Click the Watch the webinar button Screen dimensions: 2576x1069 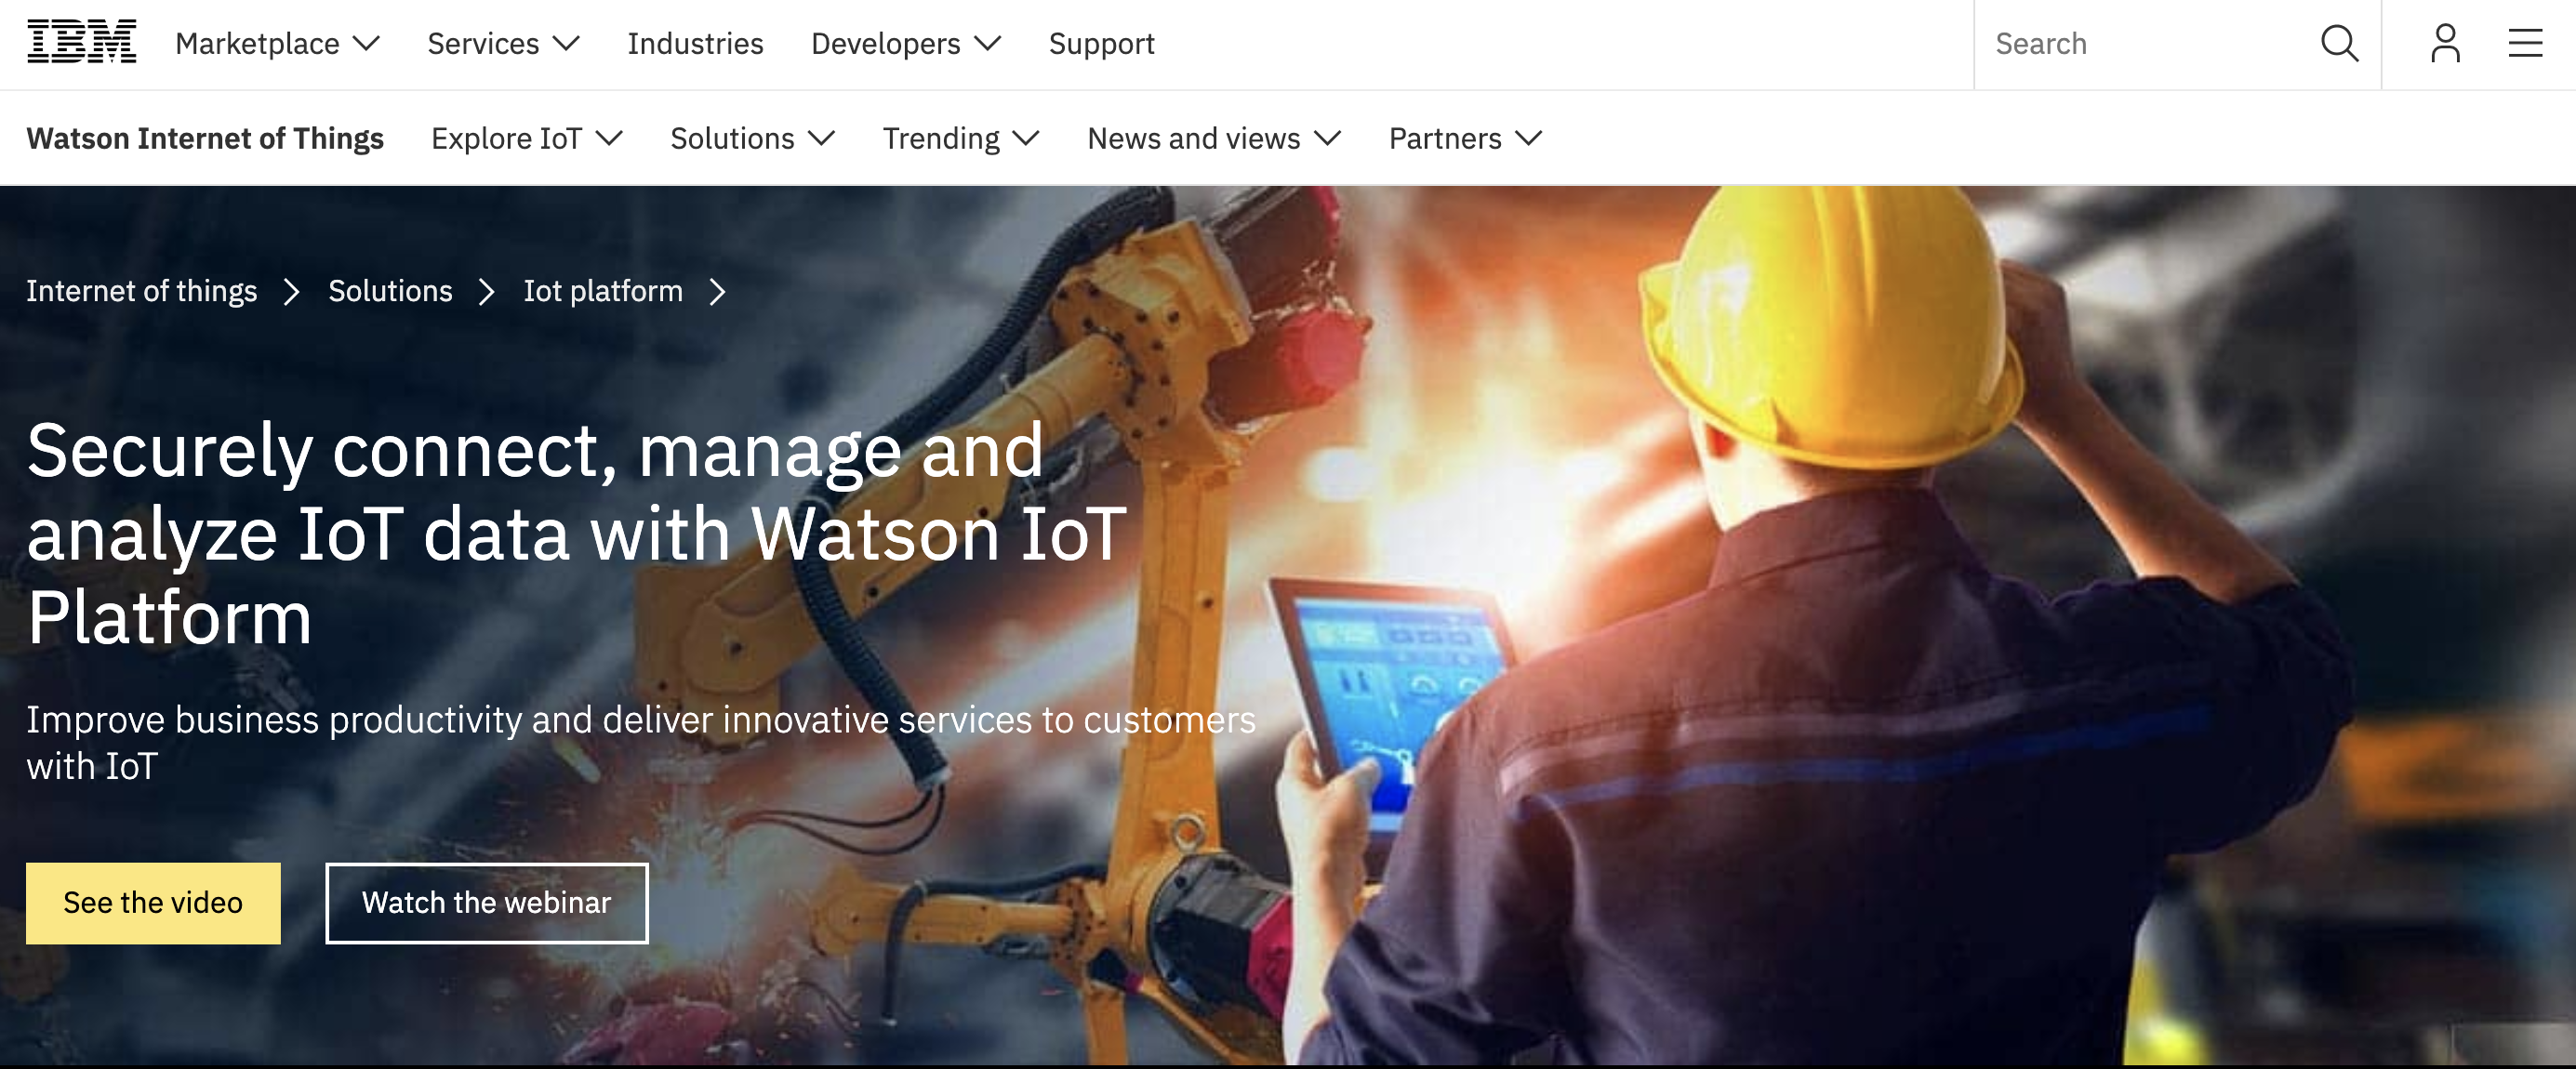point(486,903)
